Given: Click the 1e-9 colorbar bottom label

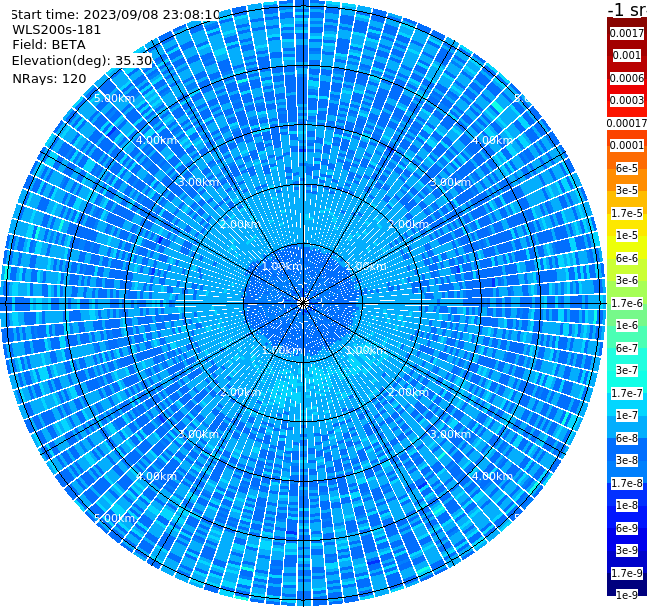Looking at the screenshot, I should pyautogui.click(x=627, y=595).
